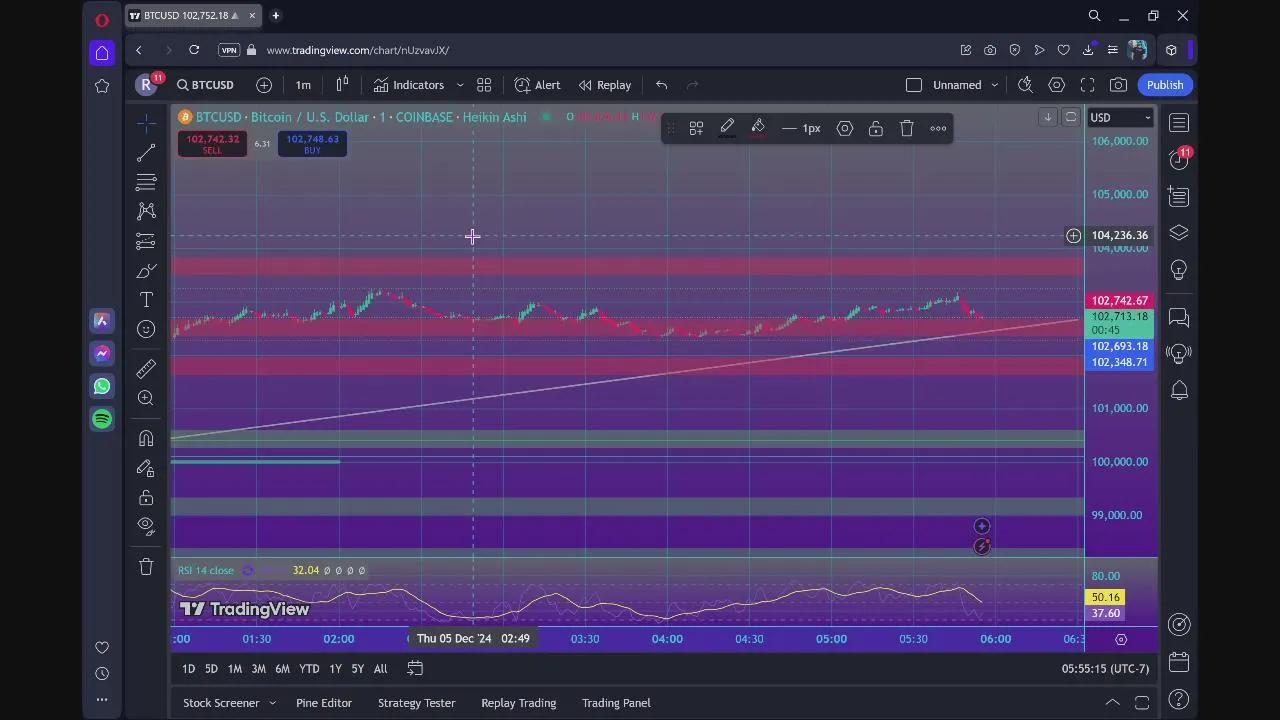Remove drawings with the left toolbar trash
Image resolution: width=1280 pixels, height=720 pixels.
[x=146, y=566]
